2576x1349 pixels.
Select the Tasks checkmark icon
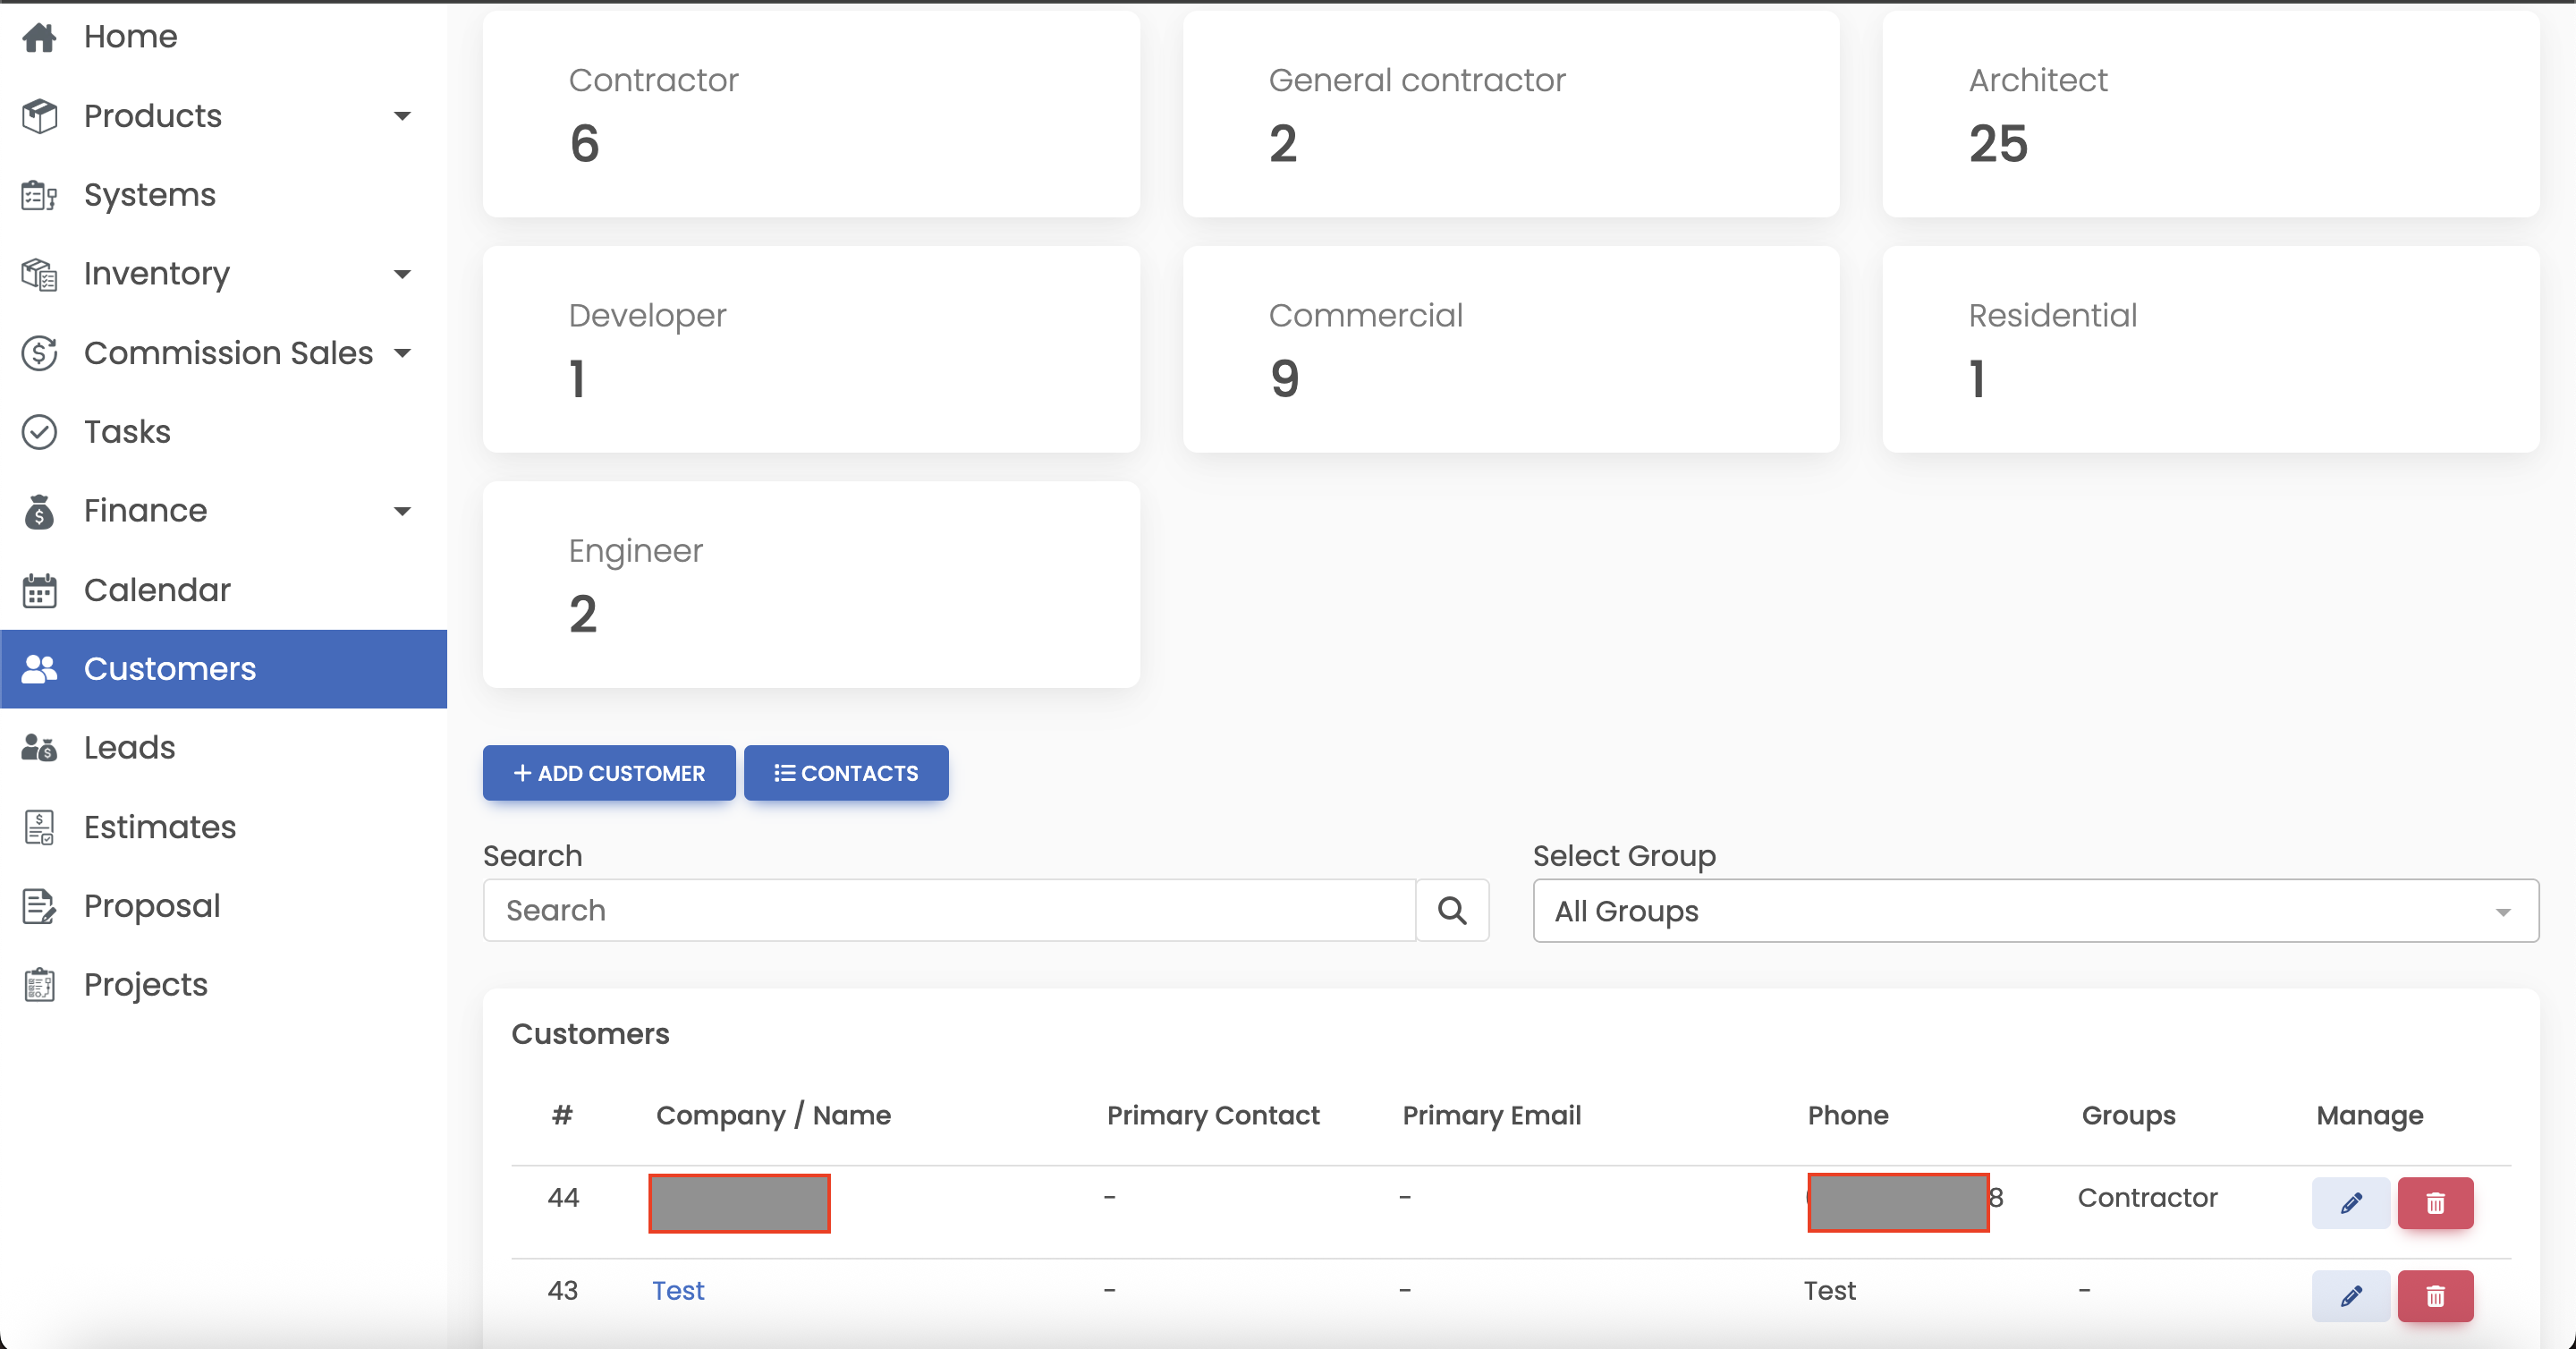[40, 431]
